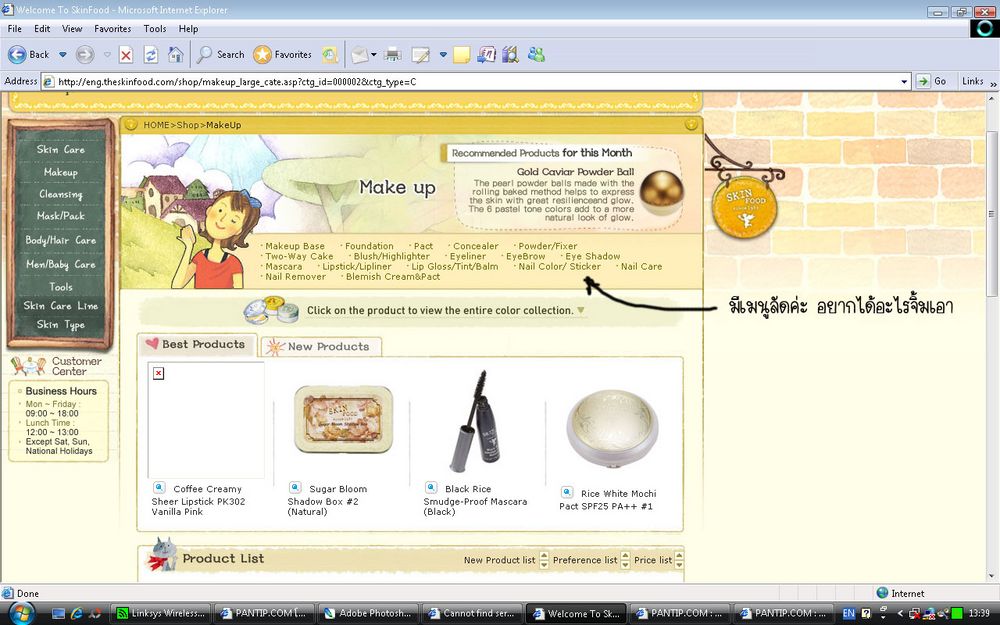Open the Favorites star pane
This screenshot has width=1000, height=625.
click(283, 55)
